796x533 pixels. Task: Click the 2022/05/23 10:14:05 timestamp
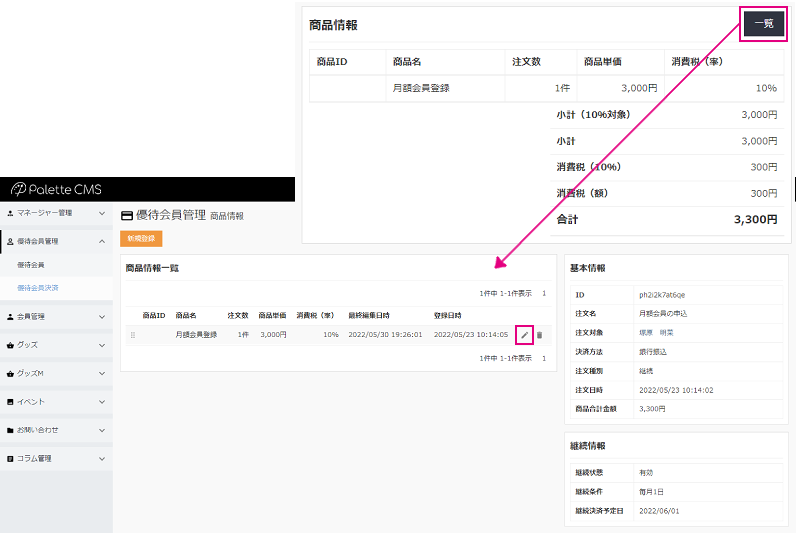point(471,335)
